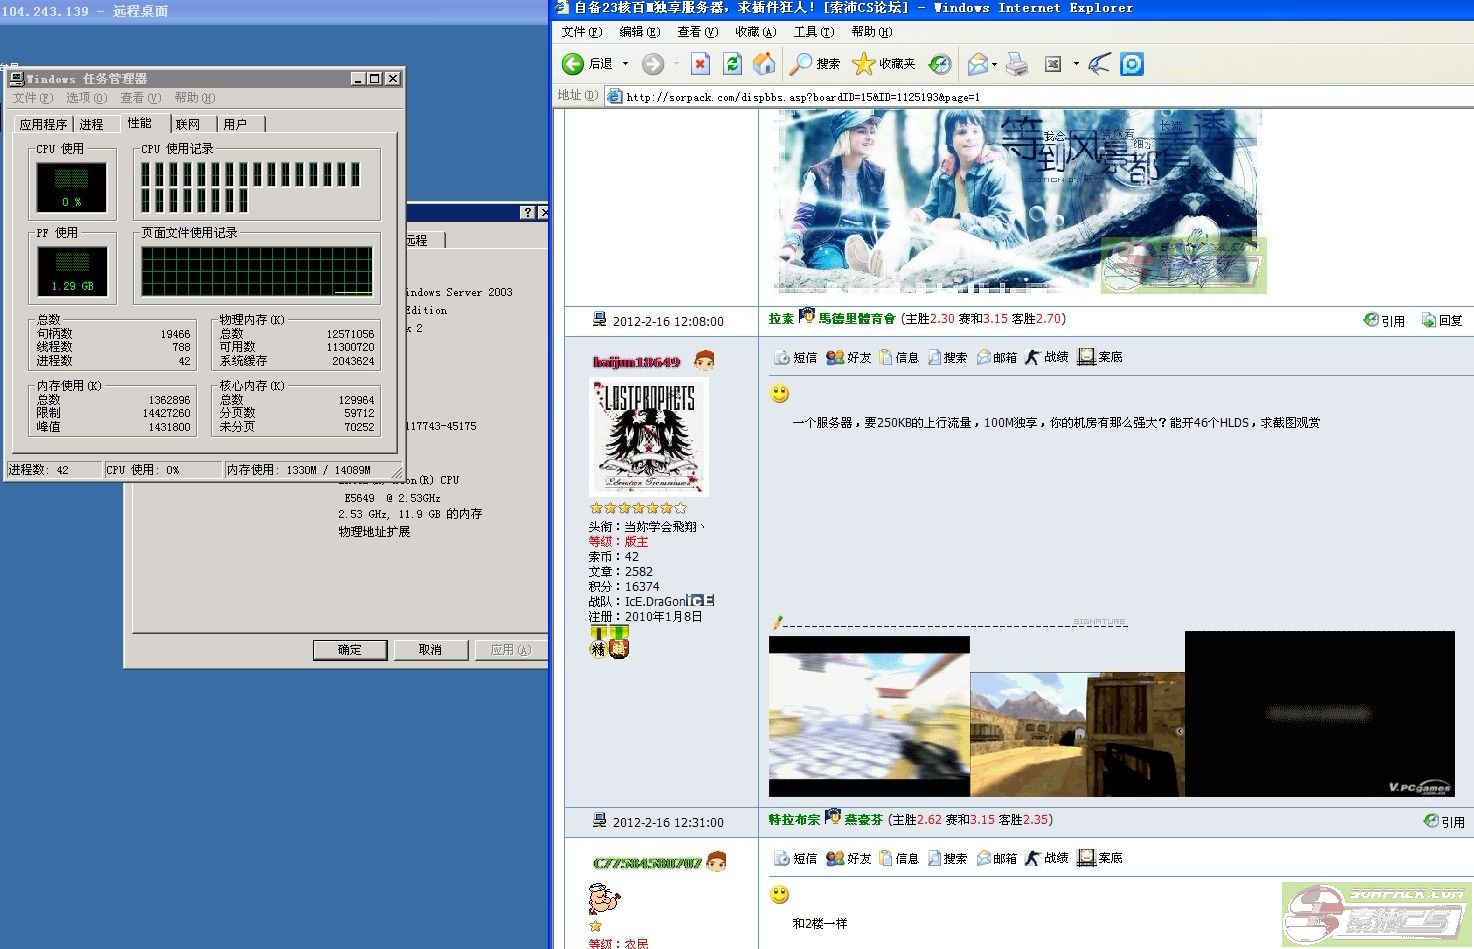Image resolution: width=1474 pixels, height=949 pixels.
Task: Click the IE Back arrow button
Action: pyautogui.click(x=573, y=64)
